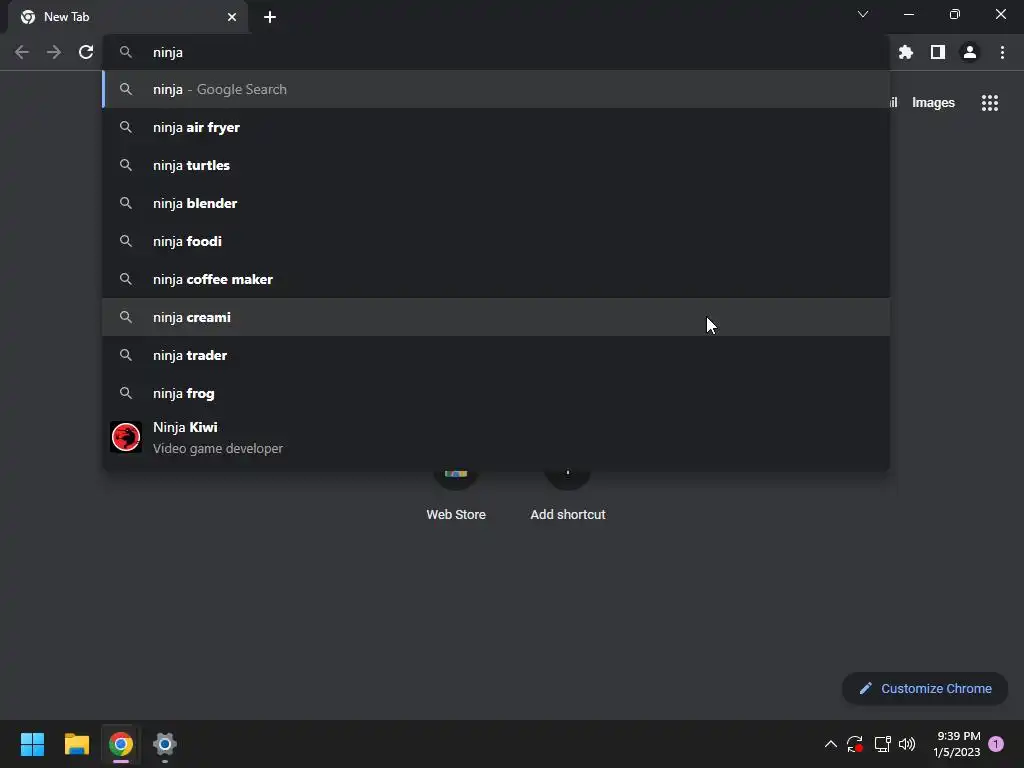Screen dimensions: 1024x768
Task: Click the Chrome taskbar icon
Action: [121, 744]
